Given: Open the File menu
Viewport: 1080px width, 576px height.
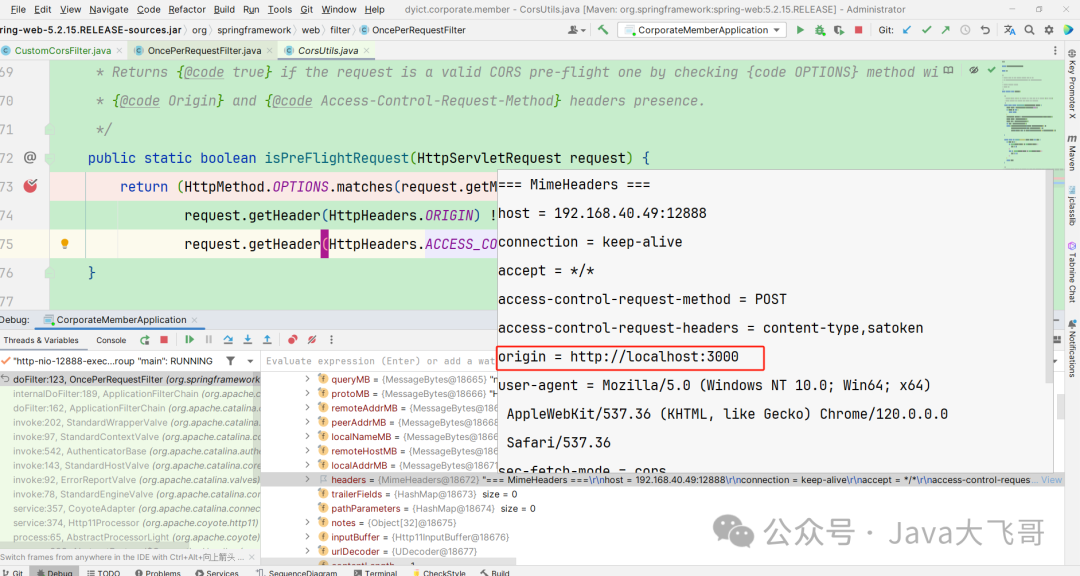Looking at the screenshot, I should coord(18,10).
